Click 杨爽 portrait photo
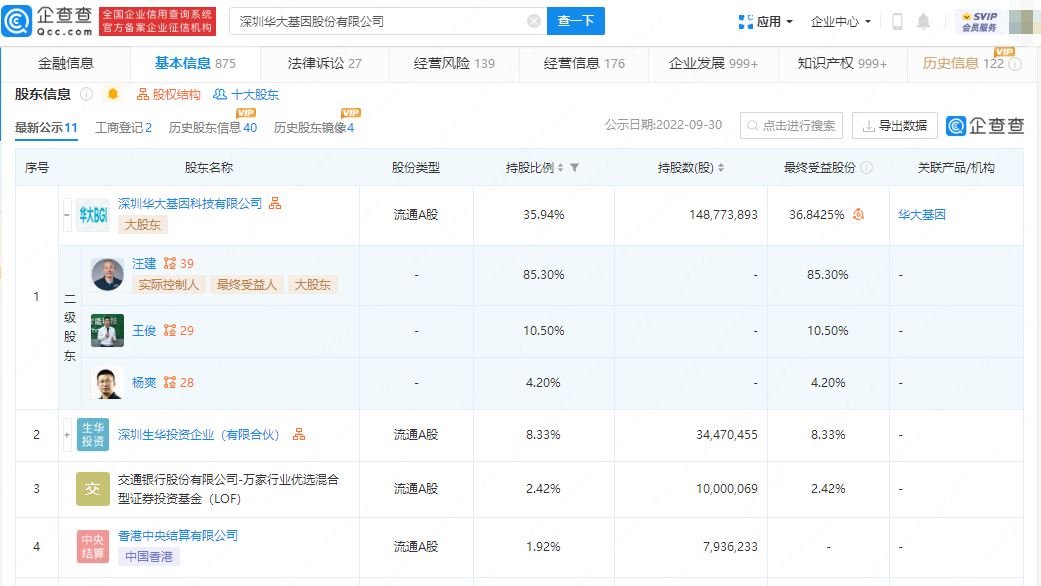 click(108, 383)
